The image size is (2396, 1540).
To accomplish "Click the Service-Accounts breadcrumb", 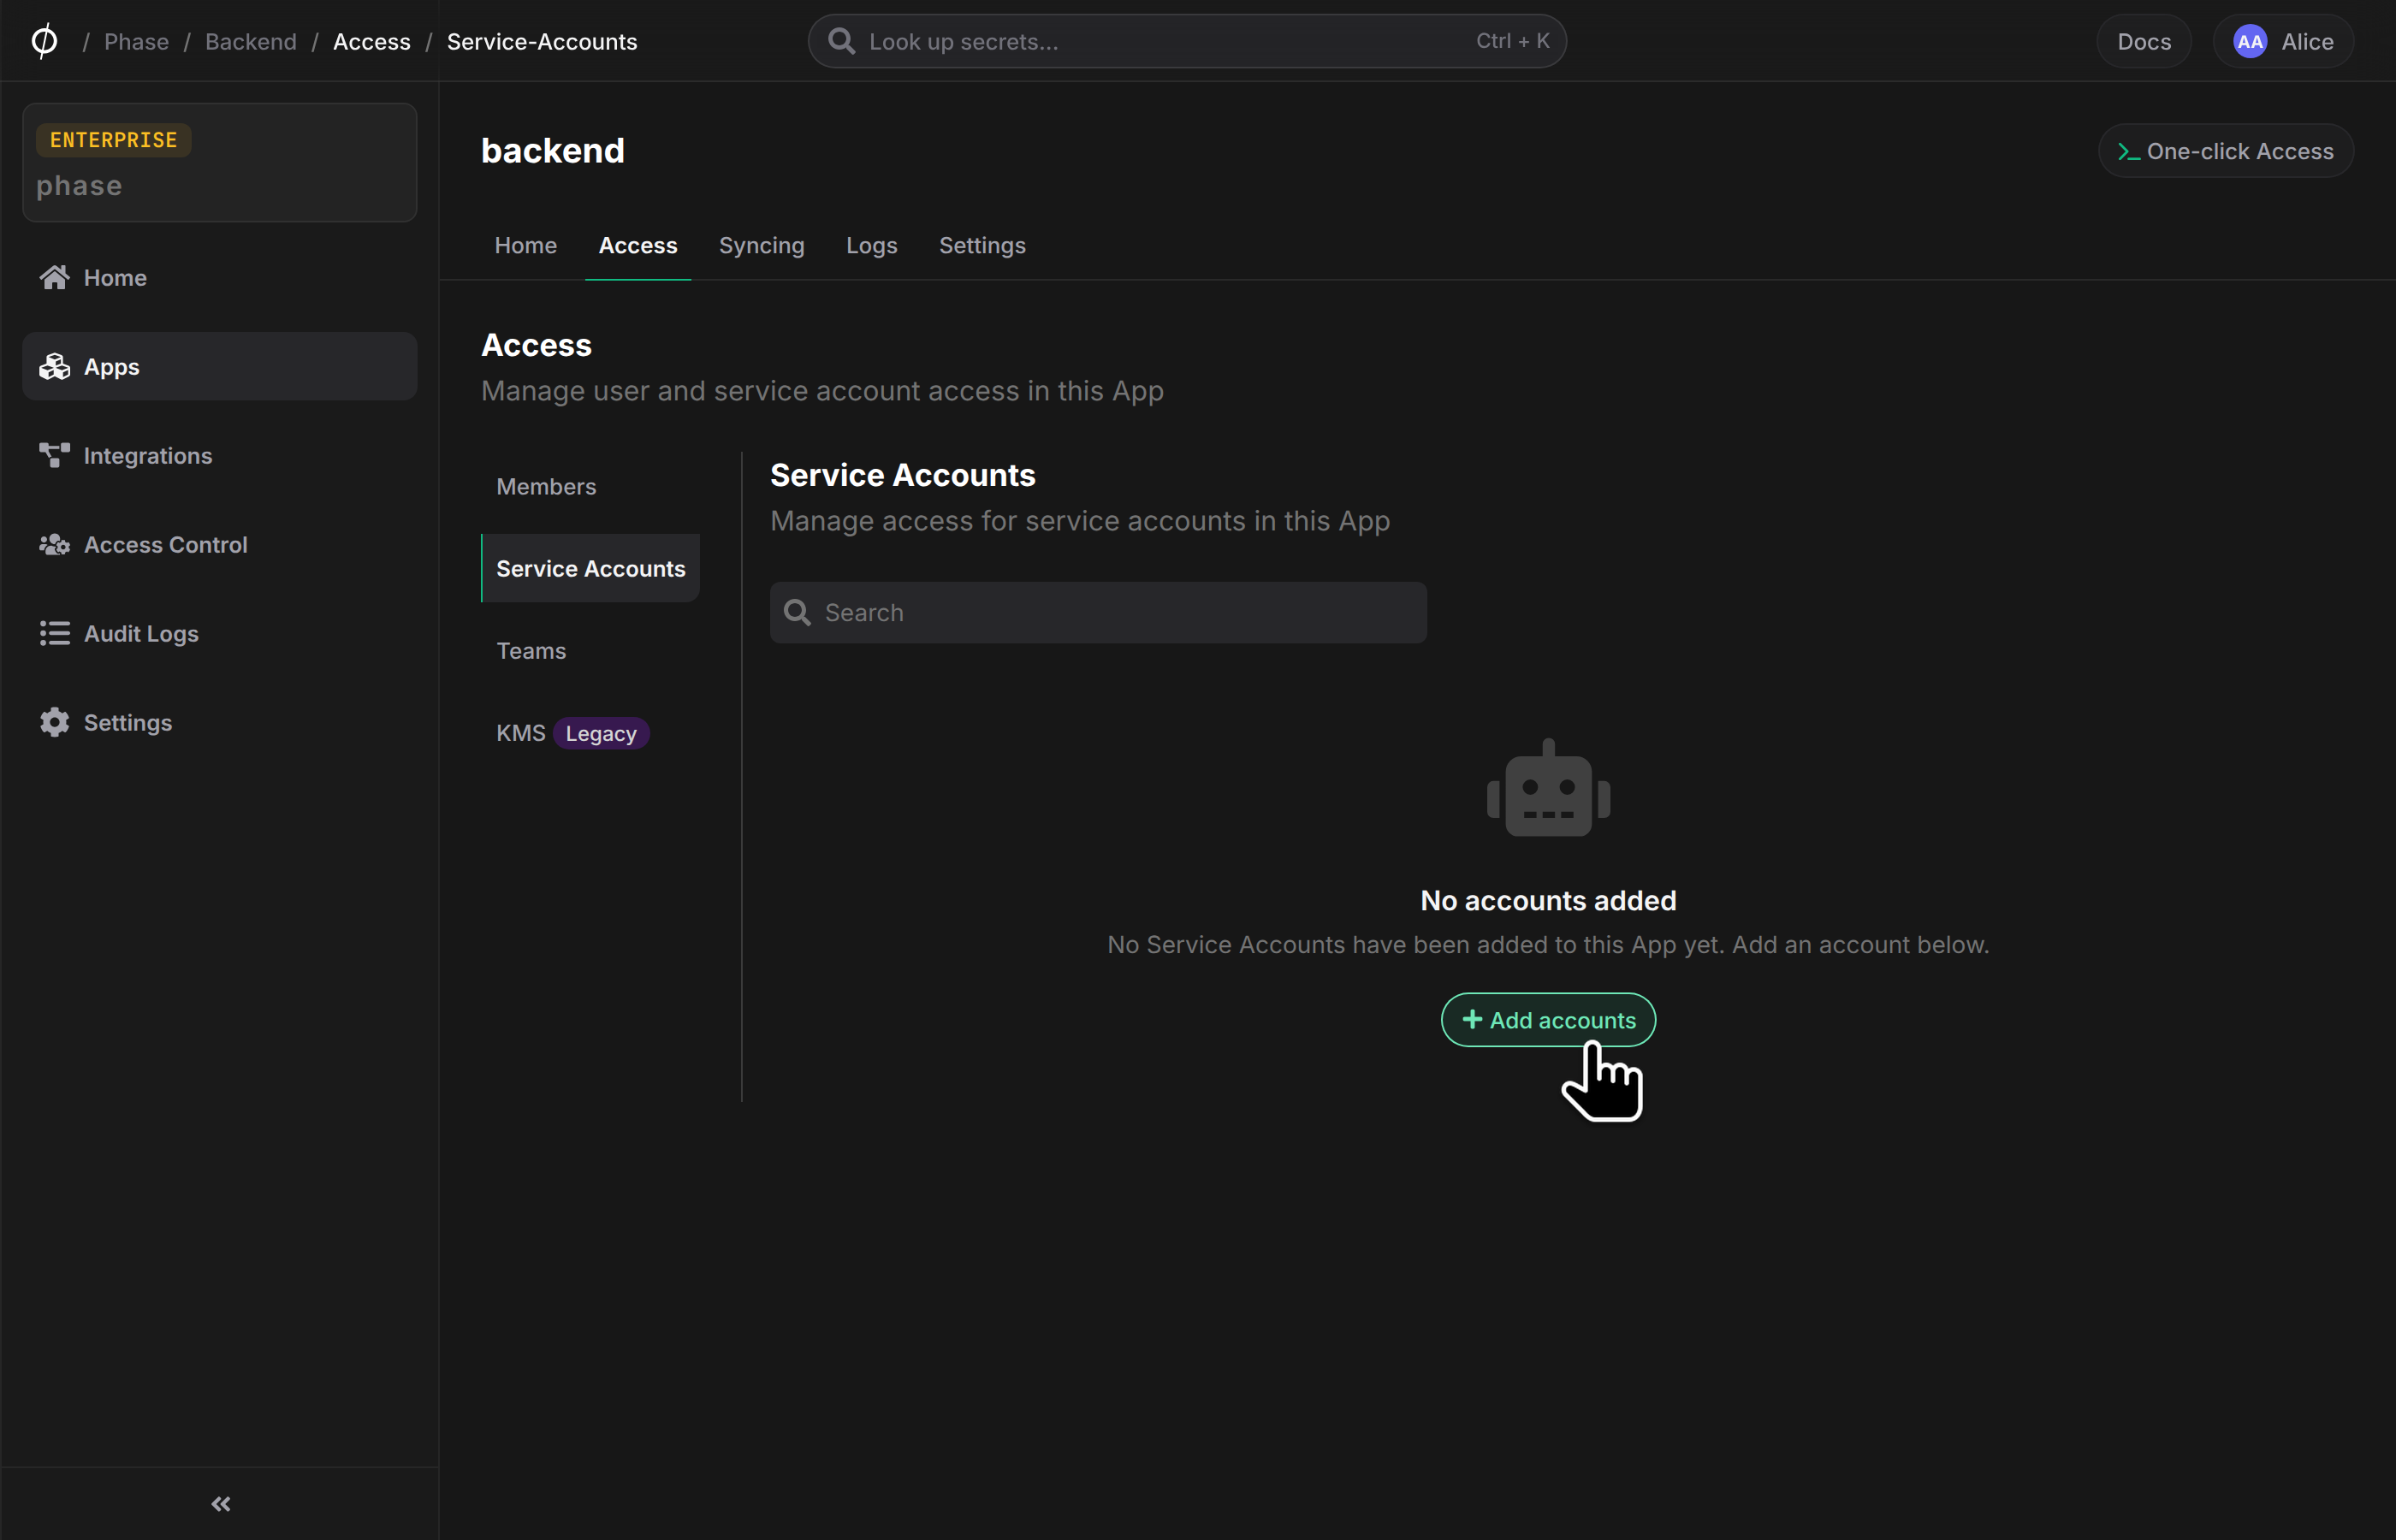I will click(x=542, y=41).
